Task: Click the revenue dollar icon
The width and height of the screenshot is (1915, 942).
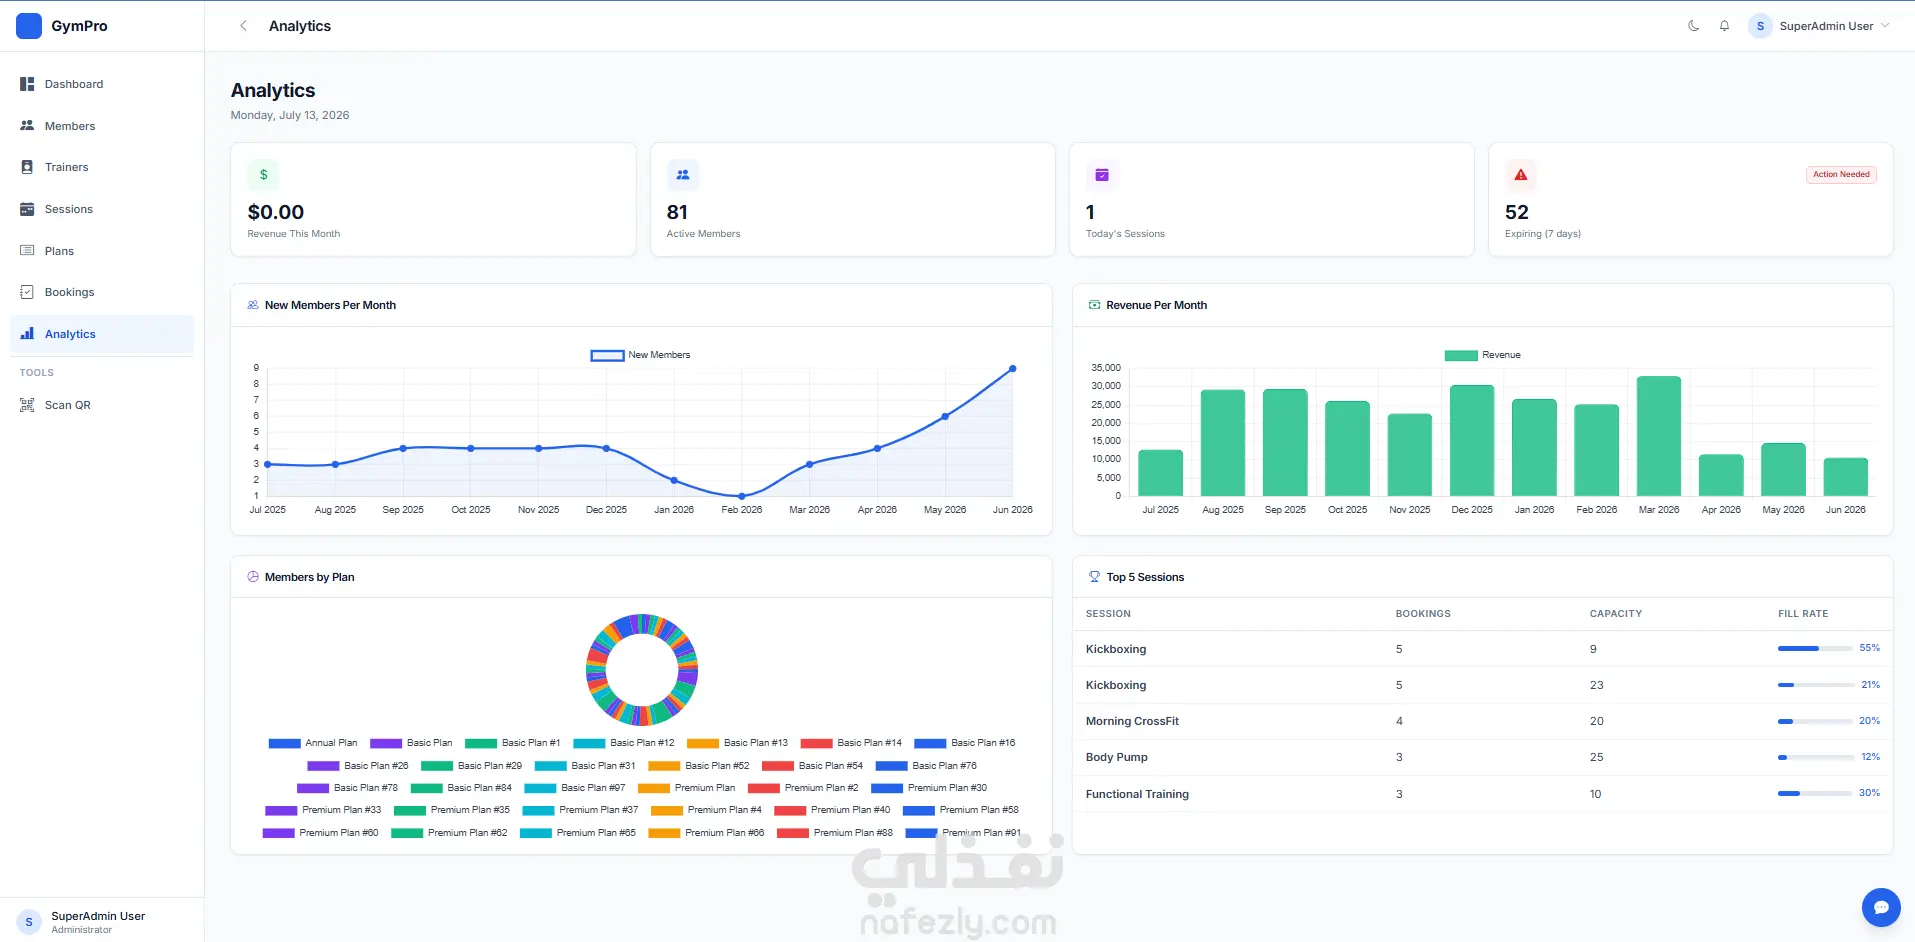Action: click(x=263, y=175)
